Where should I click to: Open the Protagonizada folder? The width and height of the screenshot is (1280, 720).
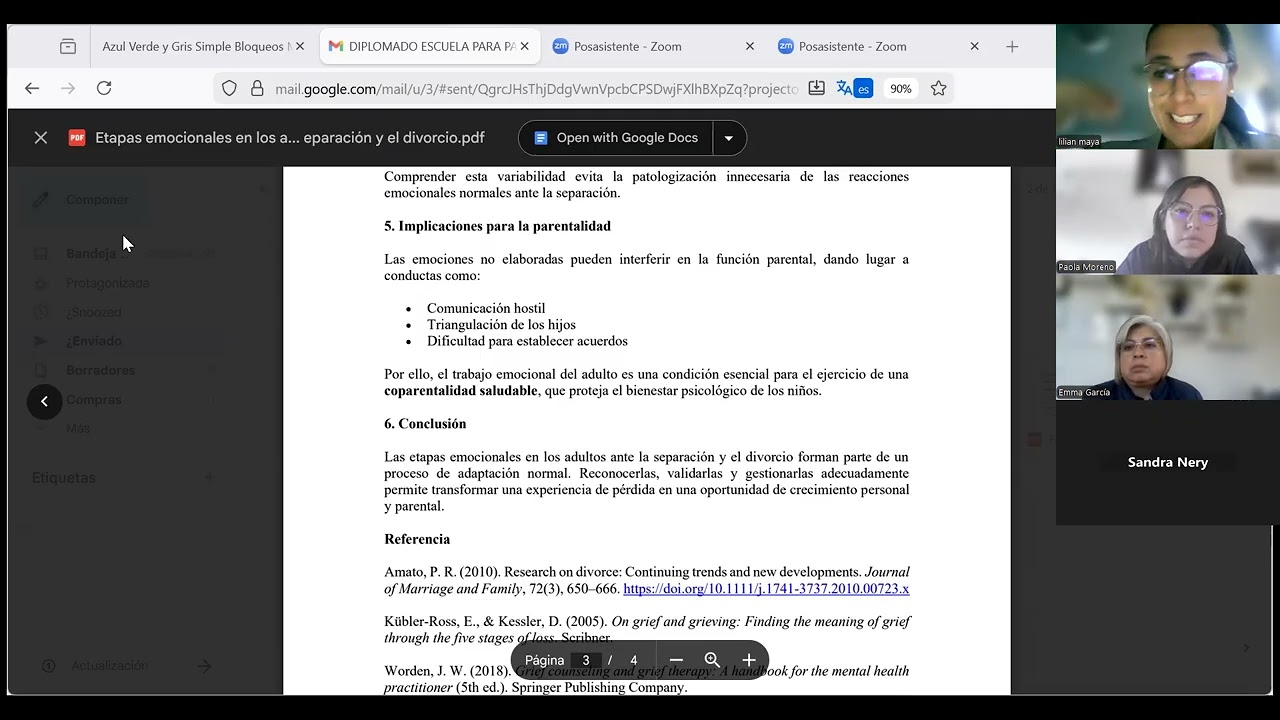(x=107, y=283)
